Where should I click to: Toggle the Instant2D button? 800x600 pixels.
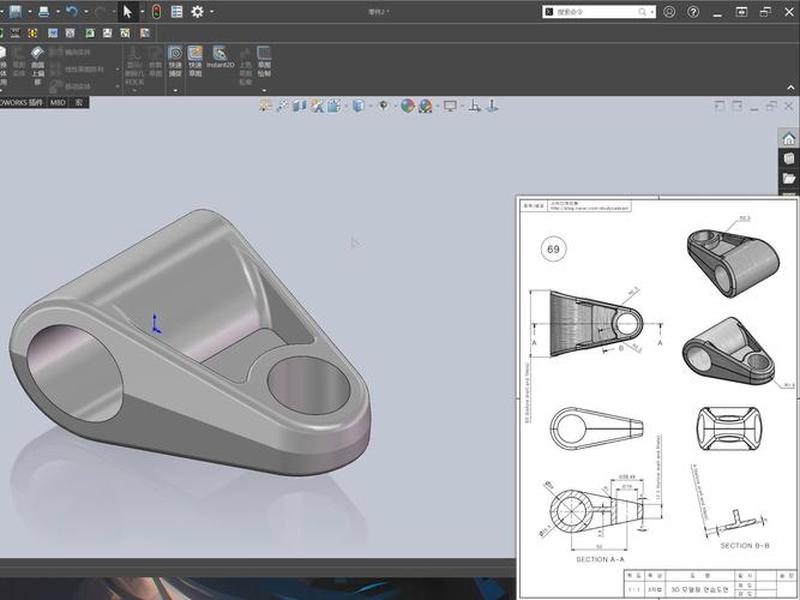[x=220, y=57]
